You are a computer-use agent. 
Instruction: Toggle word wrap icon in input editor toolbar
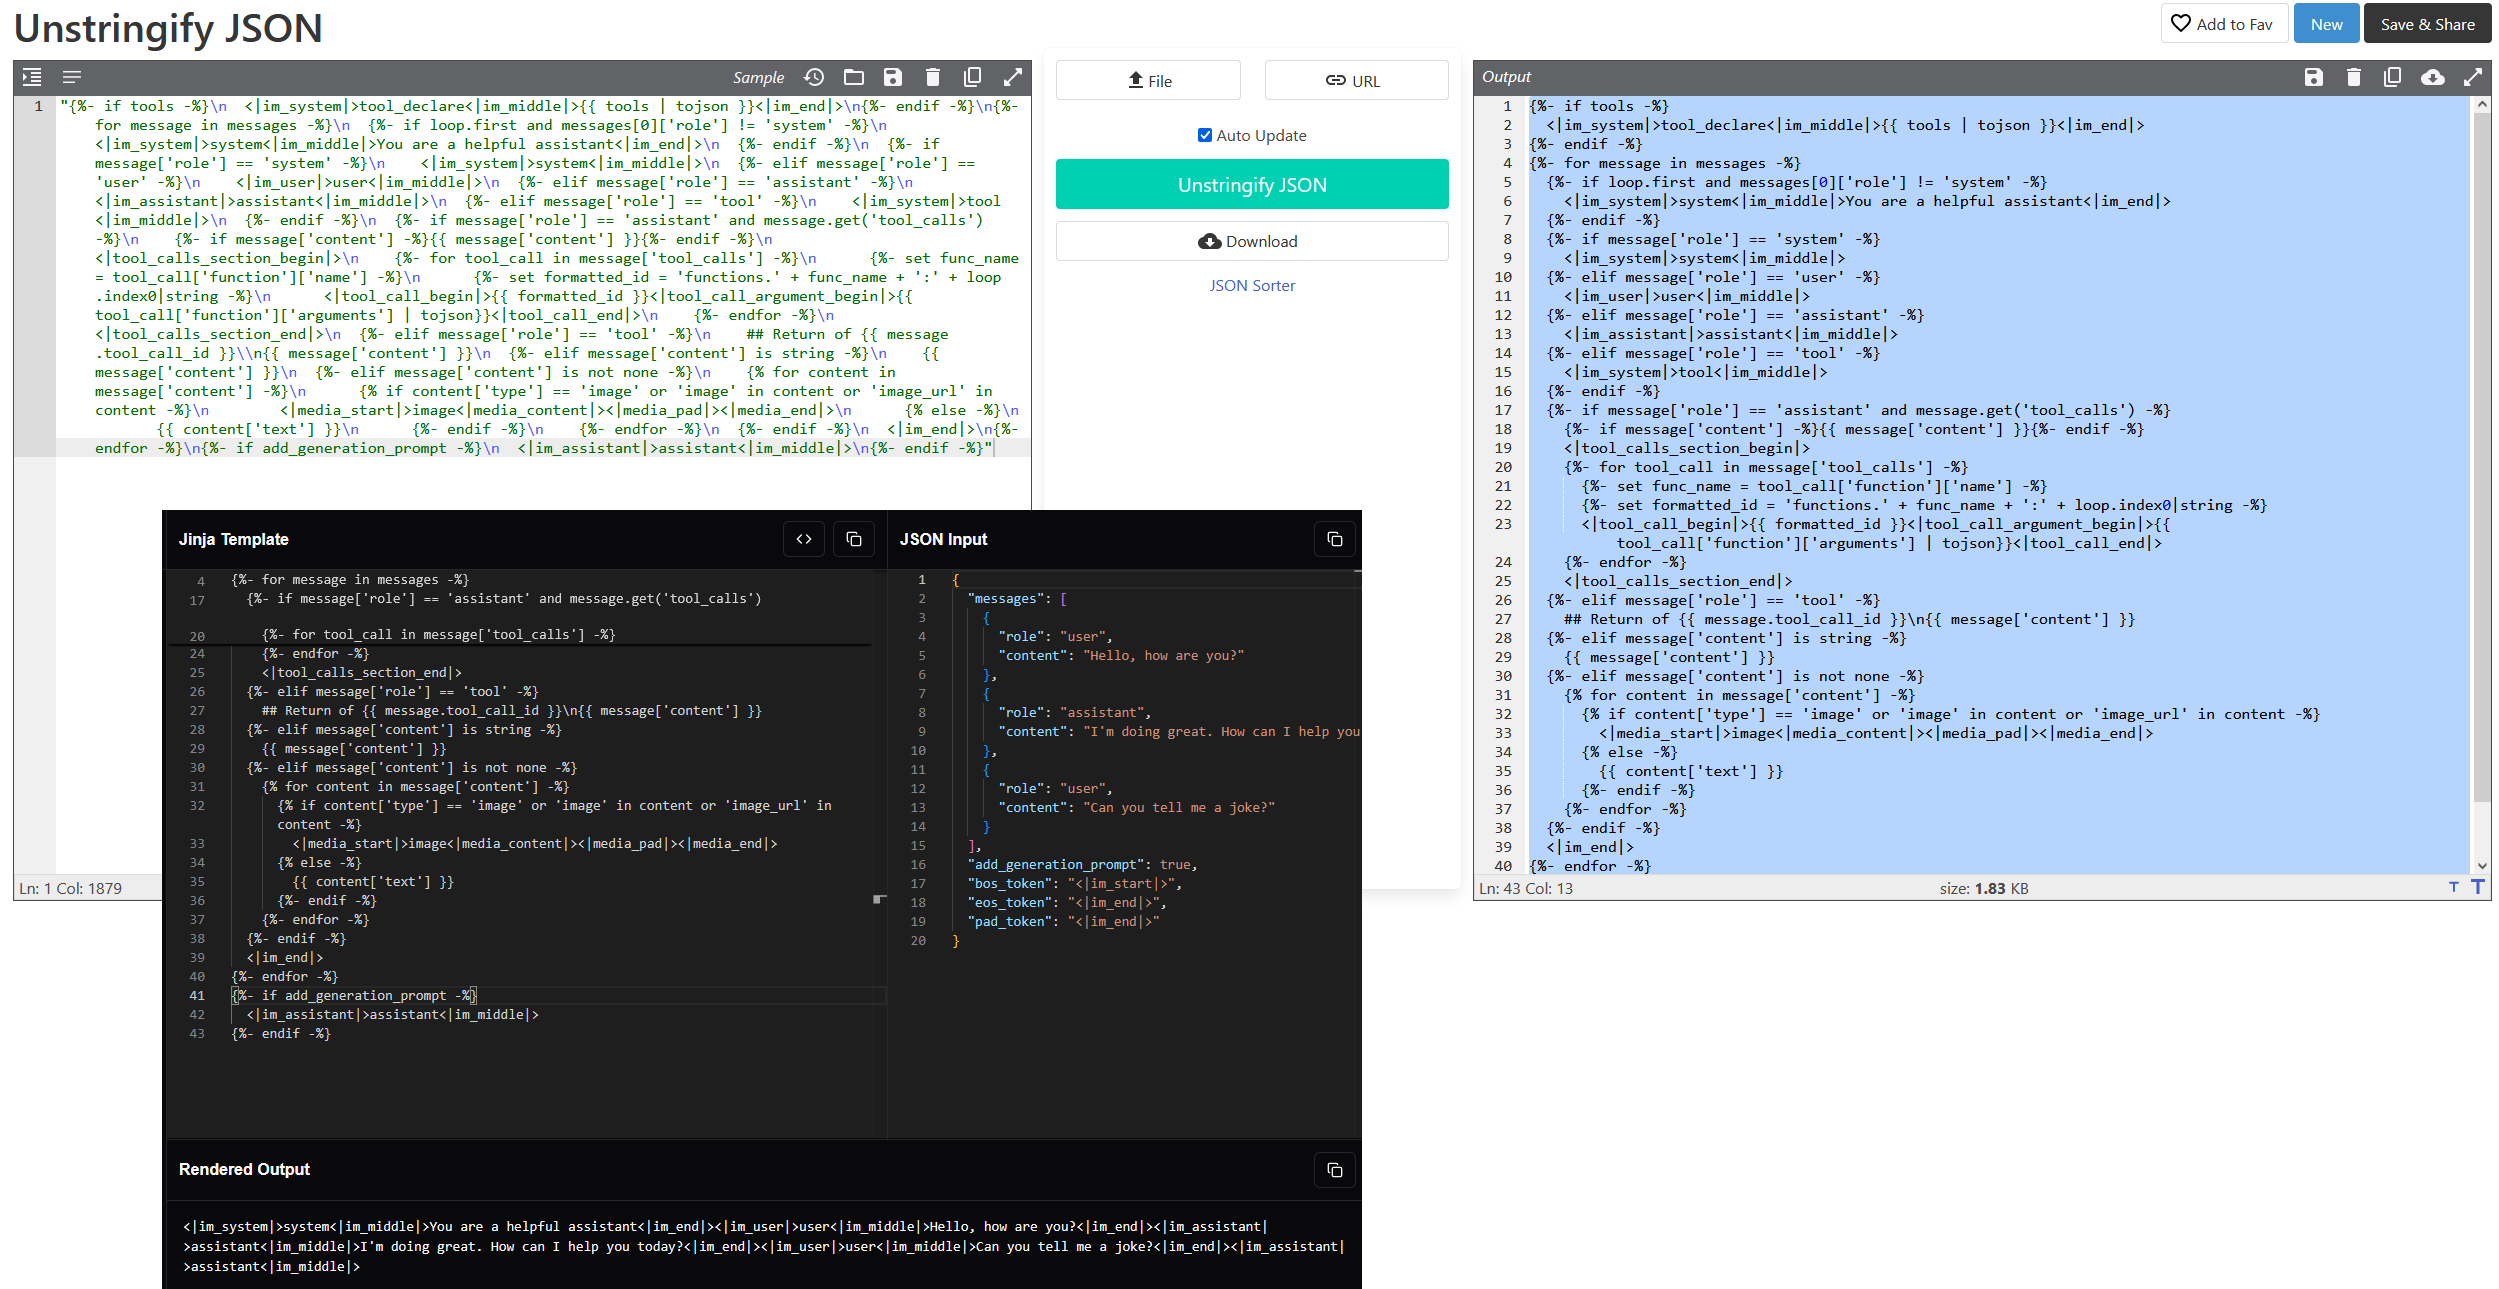click(x=72, y=77)
